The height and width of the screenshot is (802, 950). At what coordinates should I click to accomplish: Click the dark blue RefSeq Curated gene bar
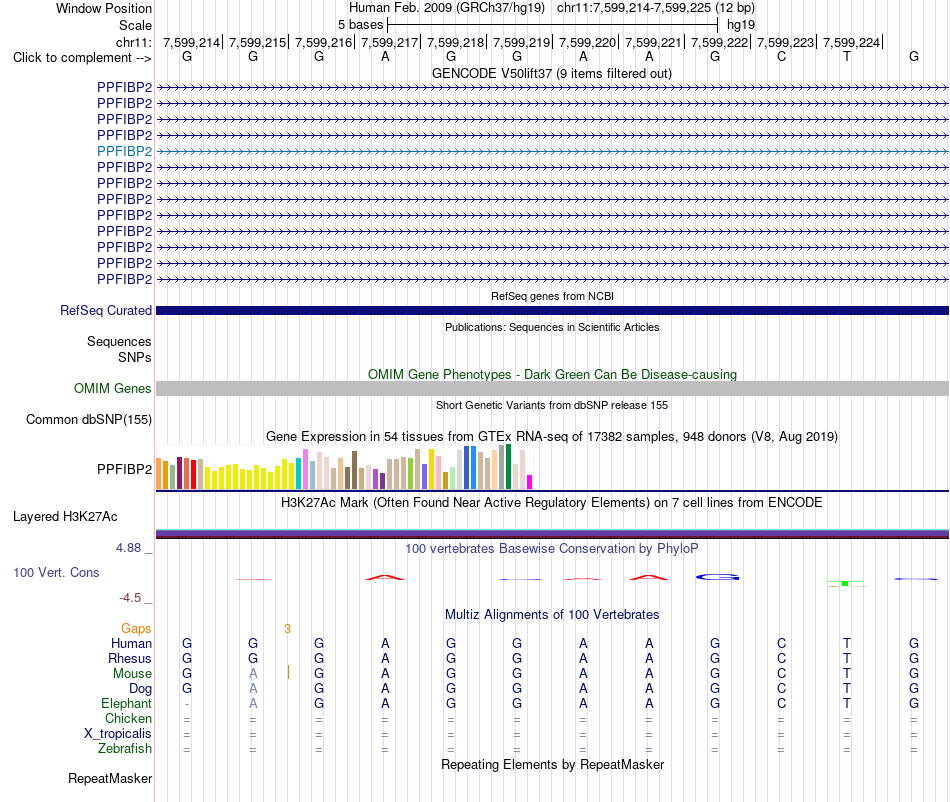[x=552, y=310]
